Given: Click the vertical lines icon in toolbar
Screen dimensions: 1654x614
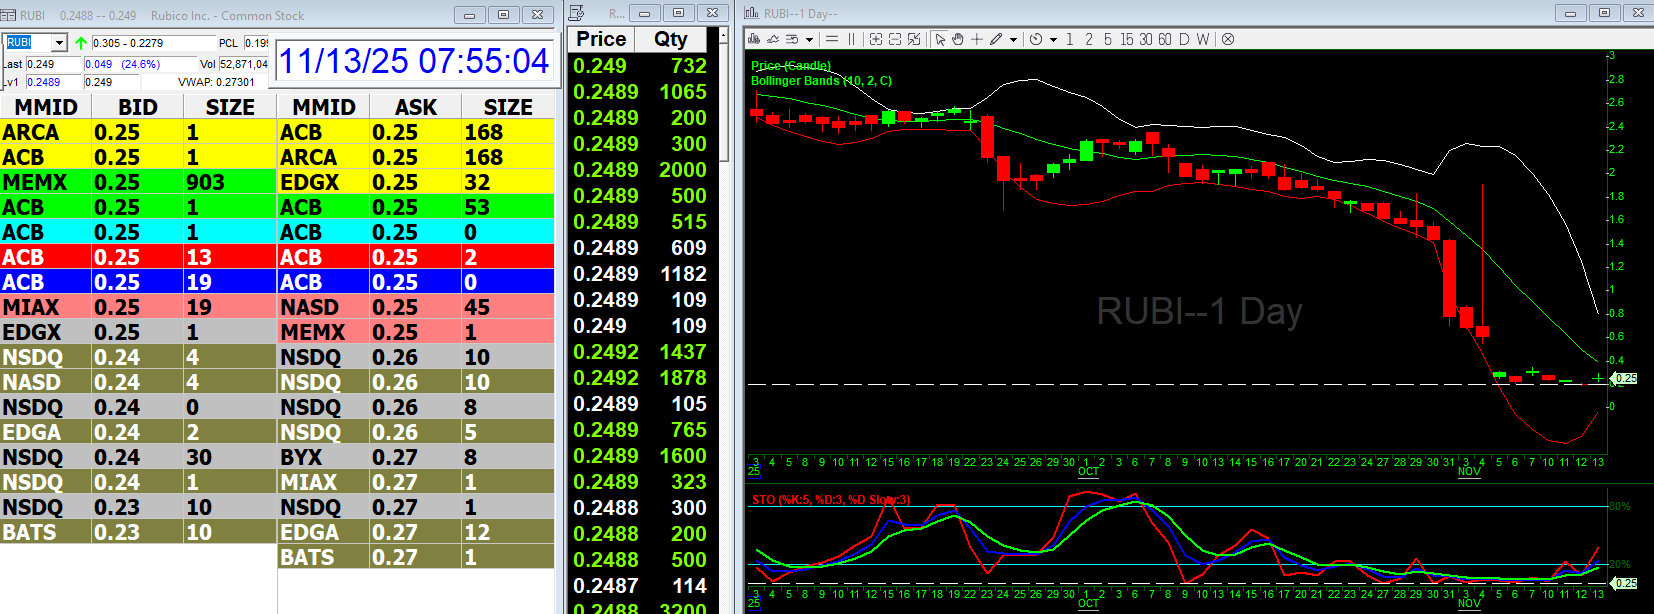Looking at the screenshot, I should pos(851,39).
